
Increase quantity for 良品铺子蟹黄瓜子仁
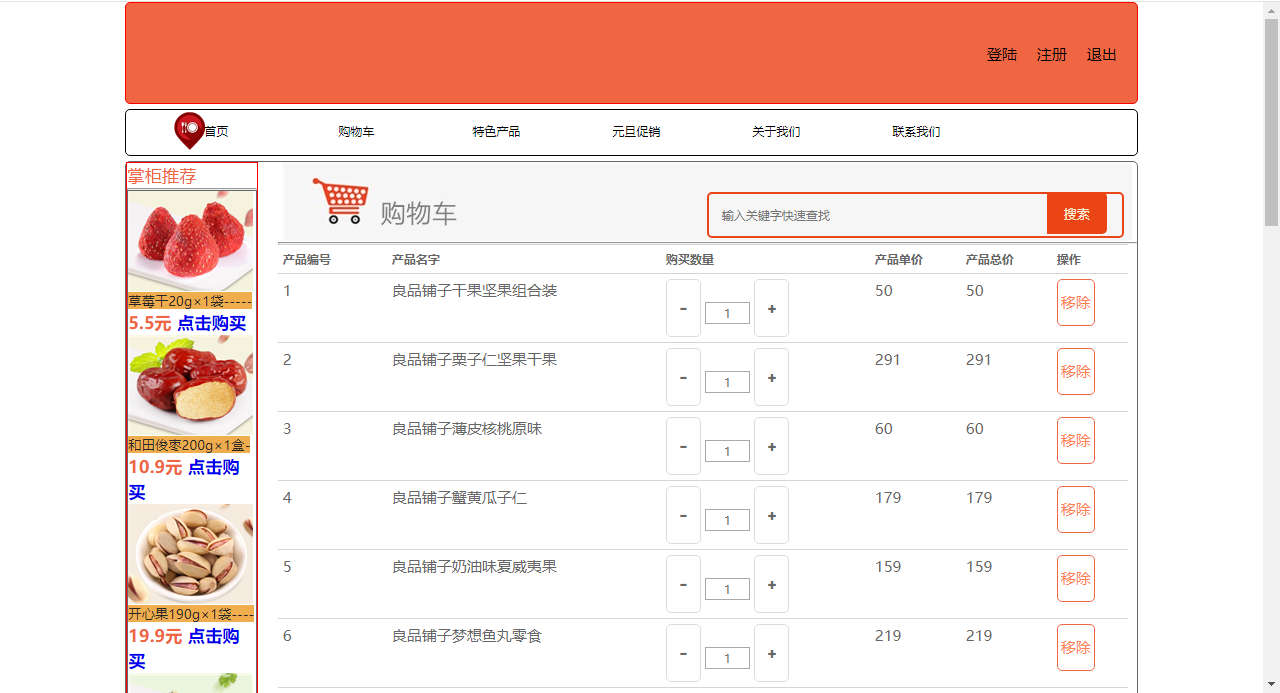pos(771,515)
